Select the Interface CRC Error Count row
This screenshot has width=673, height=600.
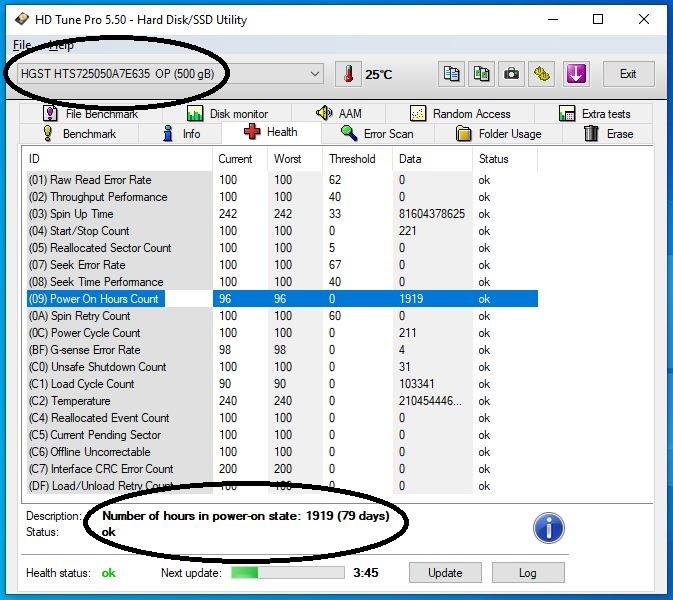282,469
